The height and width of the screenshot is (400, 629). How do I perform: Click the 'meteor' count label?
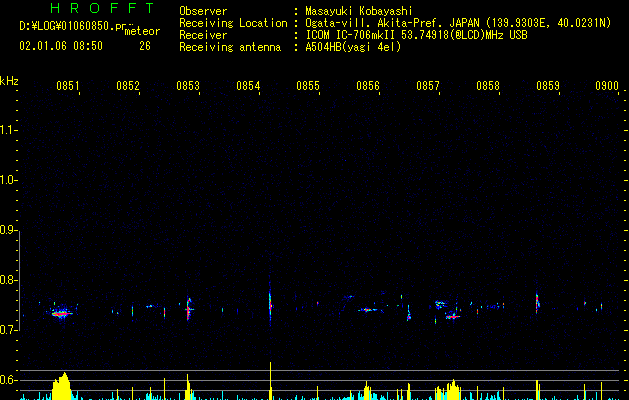pyautogui.click(x=142, y=31)
